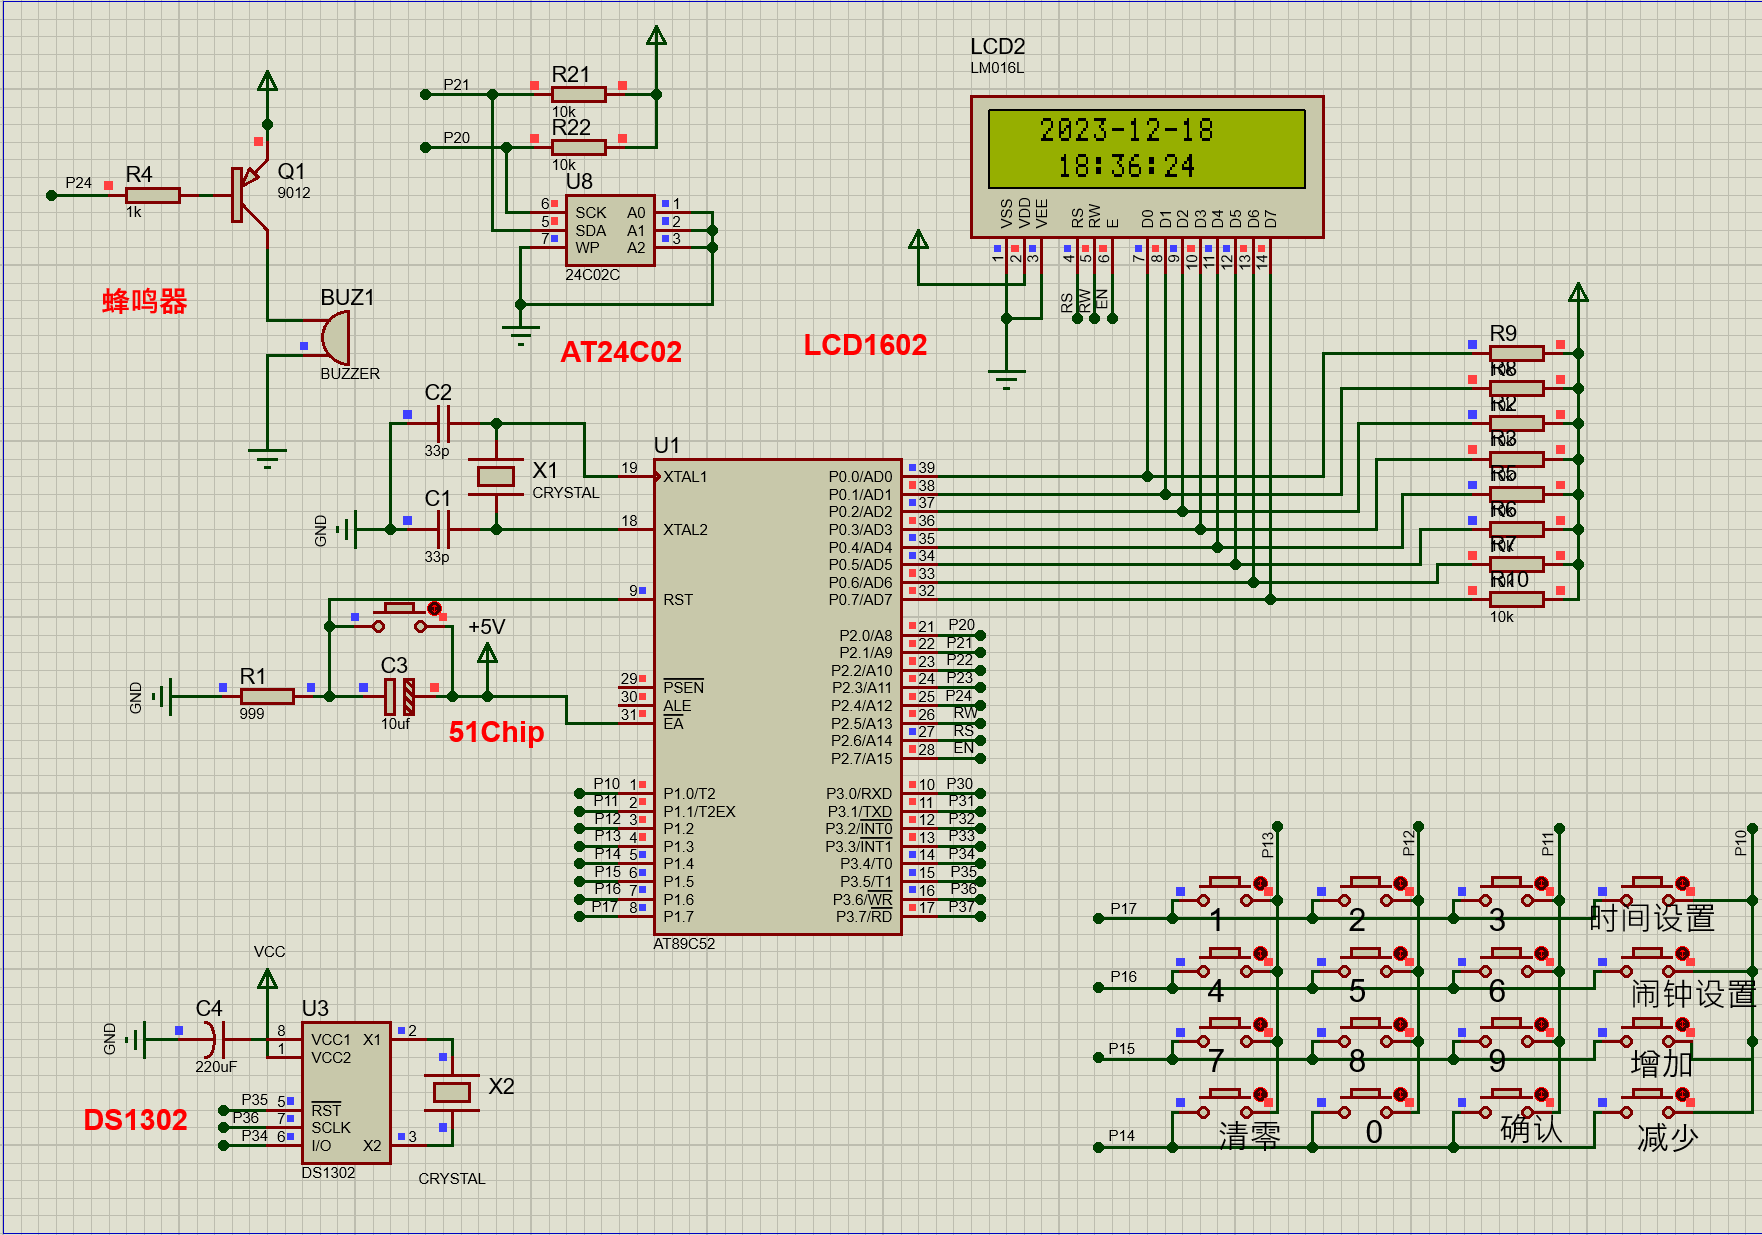1762x1235 pixels.
Task: Select the bottom 10k resistor R10
Action: click(1517, 599)
